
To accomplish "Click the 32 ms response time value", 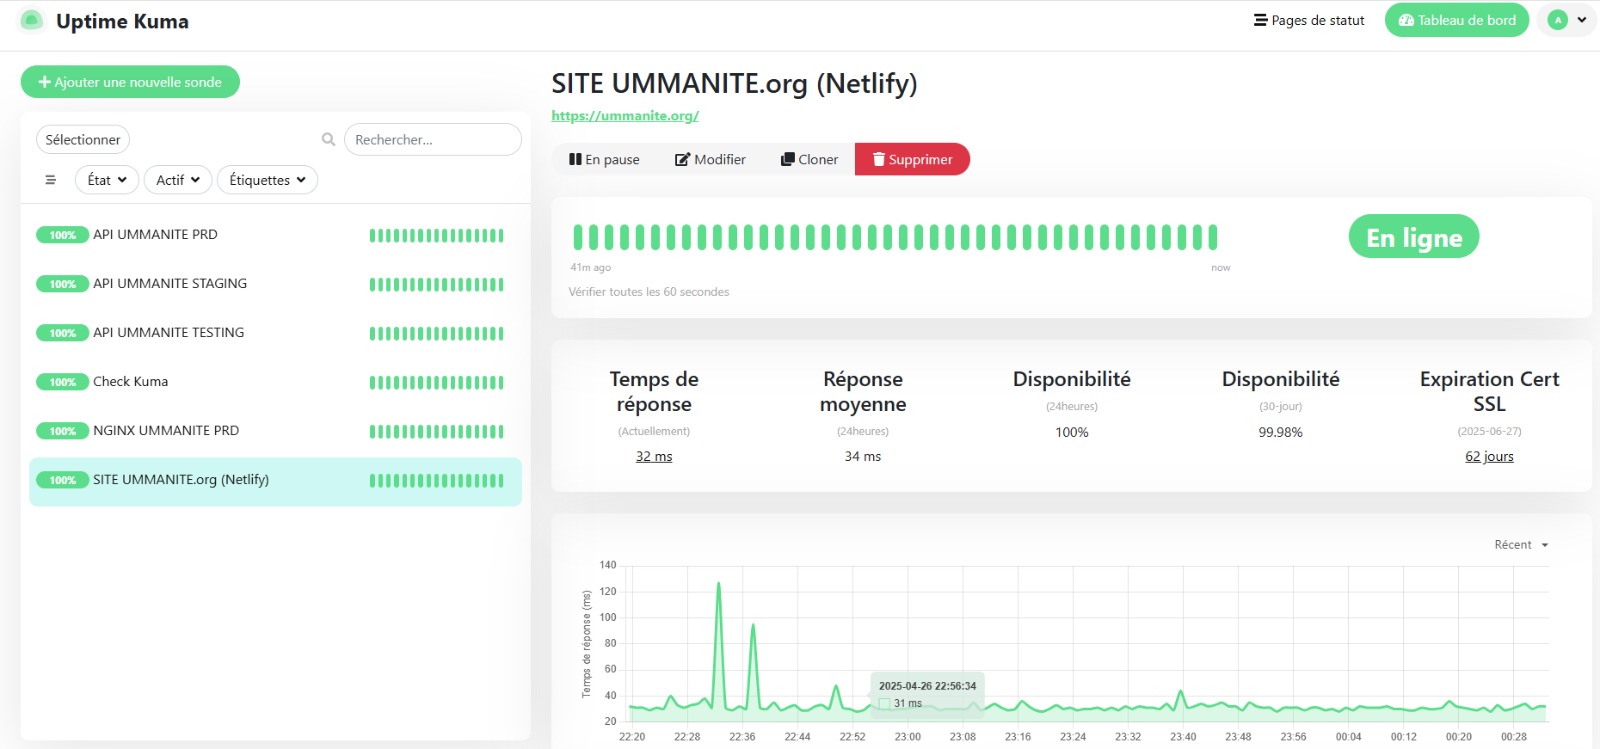I will [x=654, y=456].
